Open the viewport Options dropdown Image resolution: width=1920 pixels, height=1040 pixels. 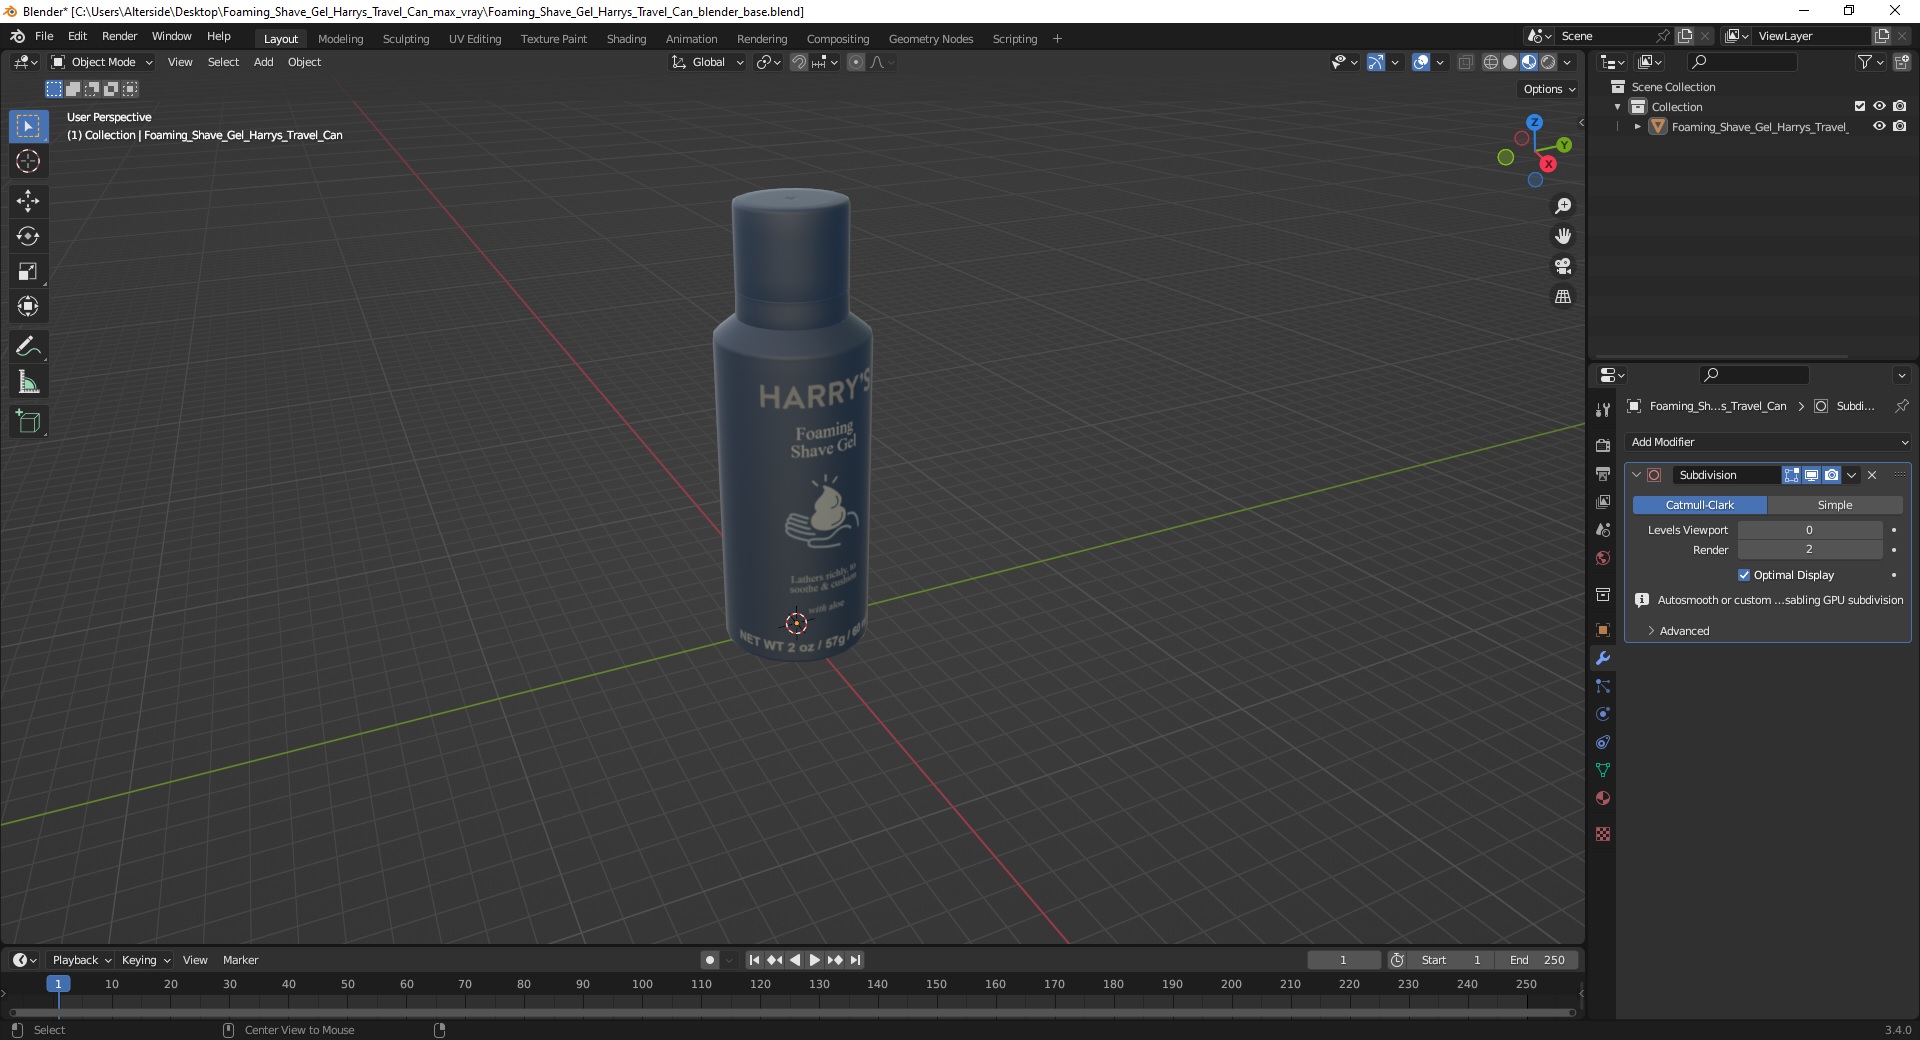click(1548, 89)
